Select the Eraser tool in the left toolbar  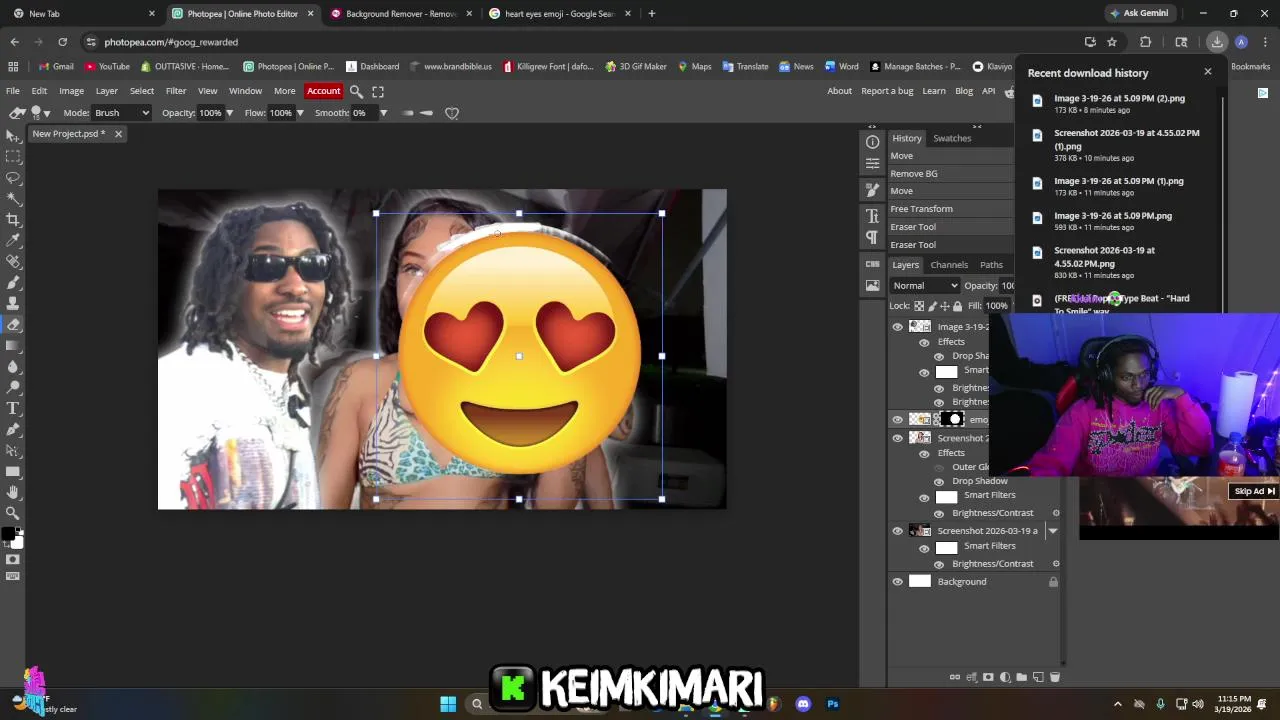[x=13, y=325]
